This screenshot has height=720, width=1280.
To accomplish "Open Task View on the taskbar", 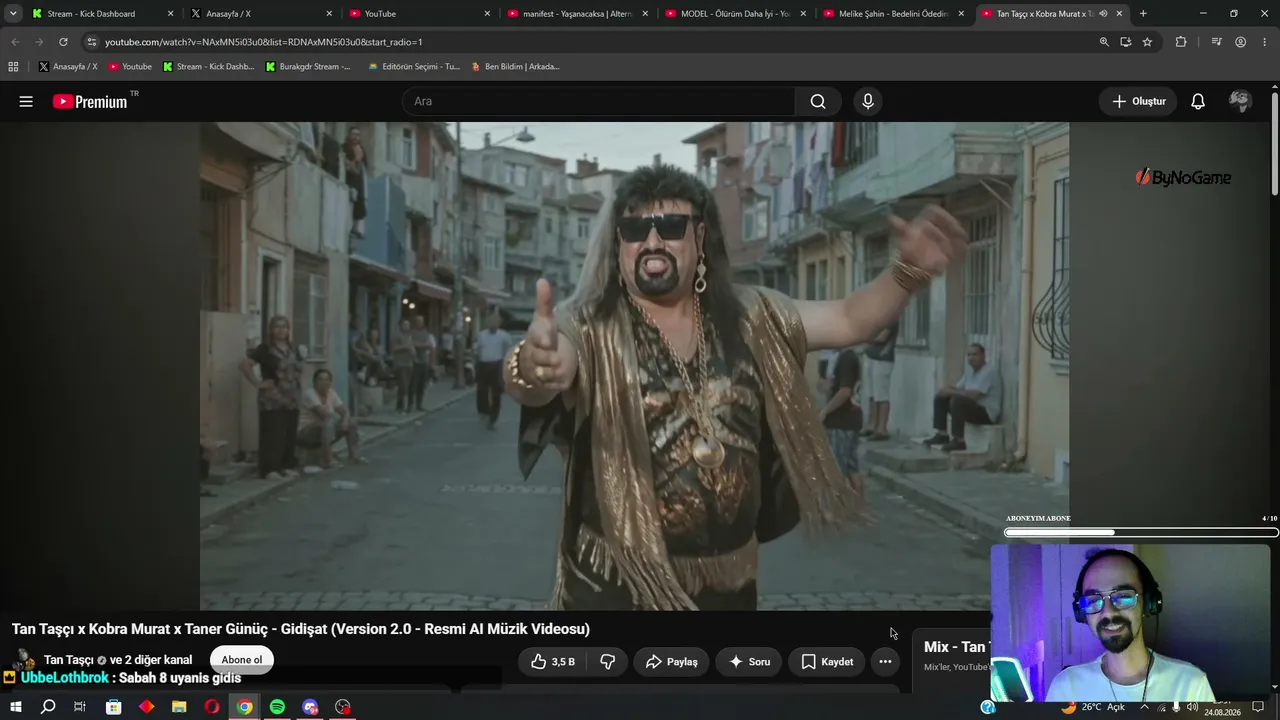I will point(80,707).
